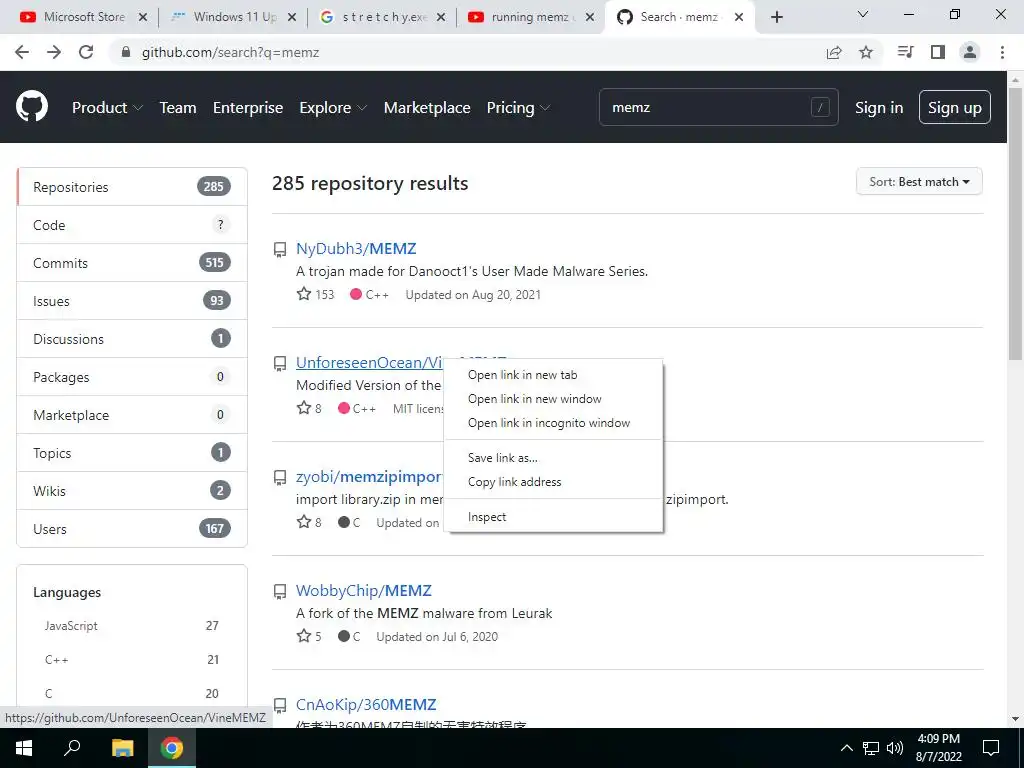Click Chrome icon in the taskbar
The width and height of the screenshot is (1024, 768).
(x=172, y=748)
